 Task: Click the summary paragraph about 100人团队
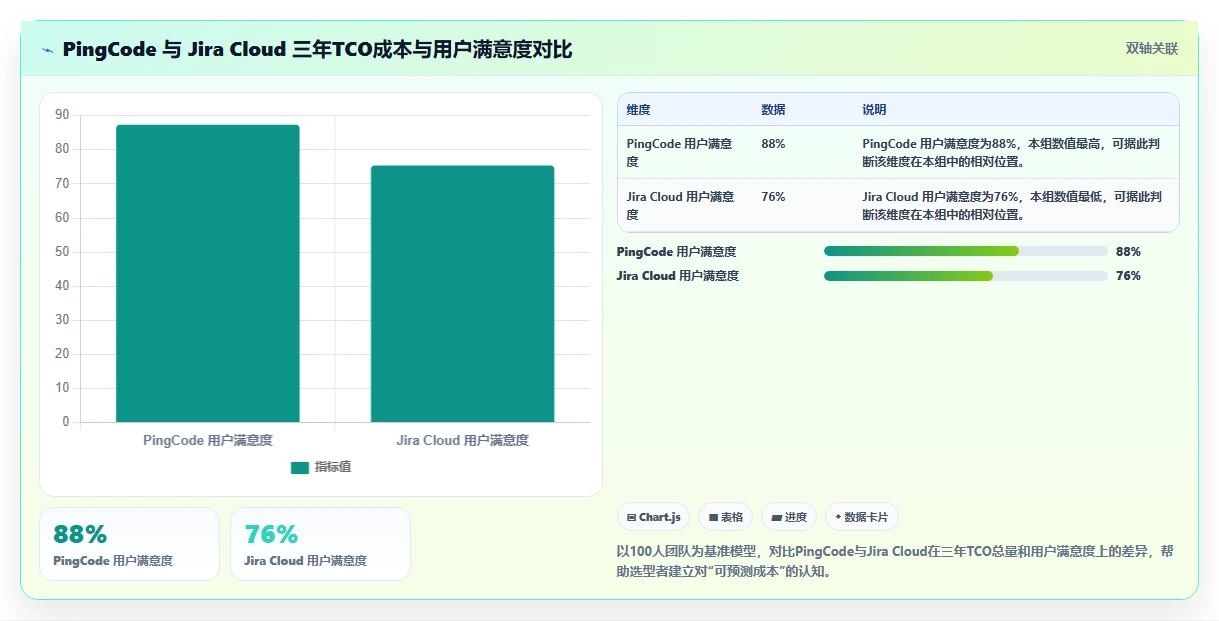(895, 561)
